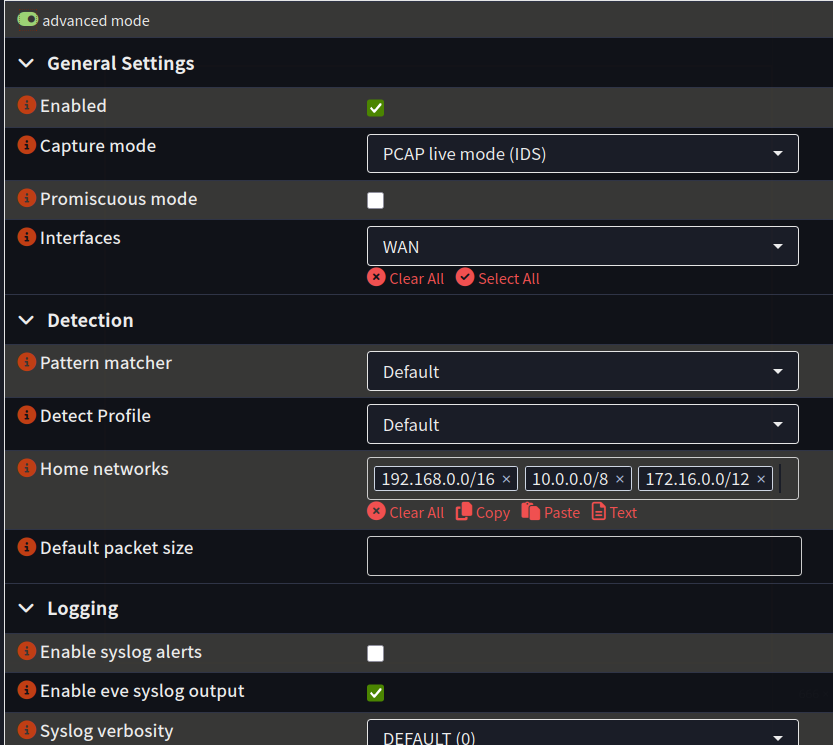Screen dimensions: 833x745
Task: Enable Promiscuous mode checkbox
Action: click(x=376, y=200)
